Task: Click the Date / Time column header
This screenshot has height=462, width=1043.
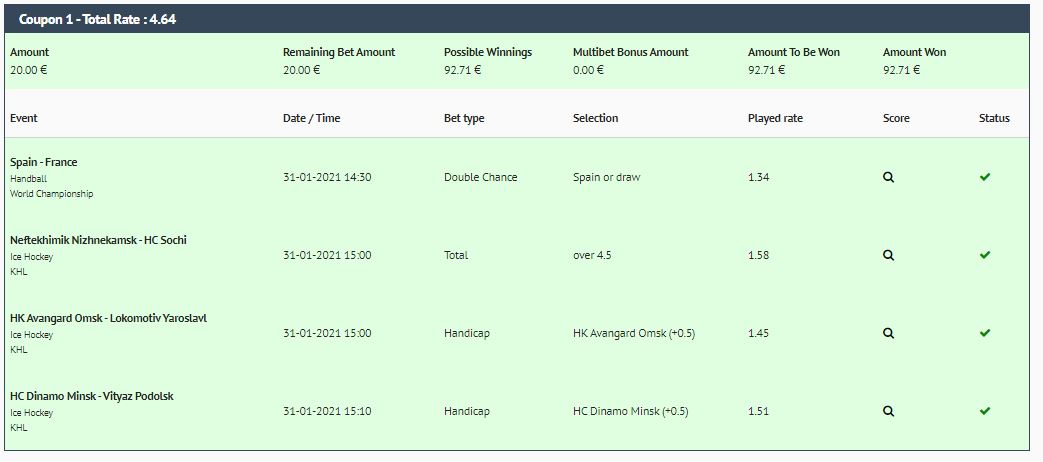Action: tap(311, 118)
